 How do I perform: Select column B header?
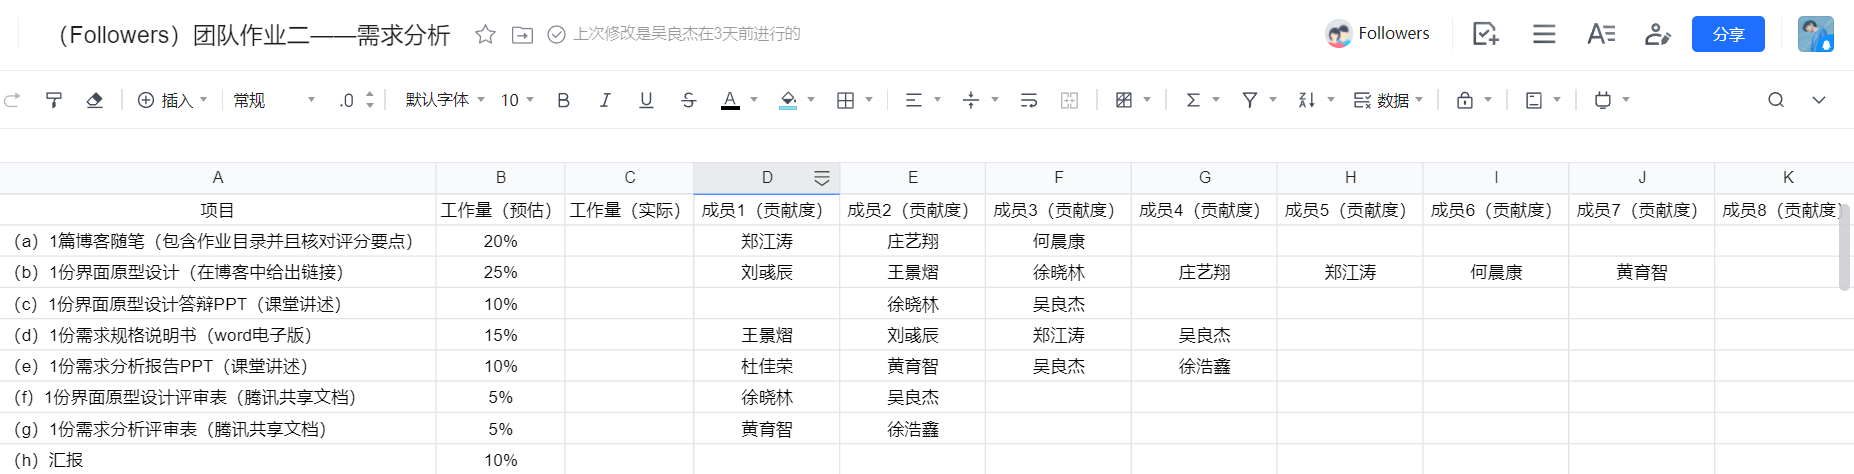click(501, 177)
